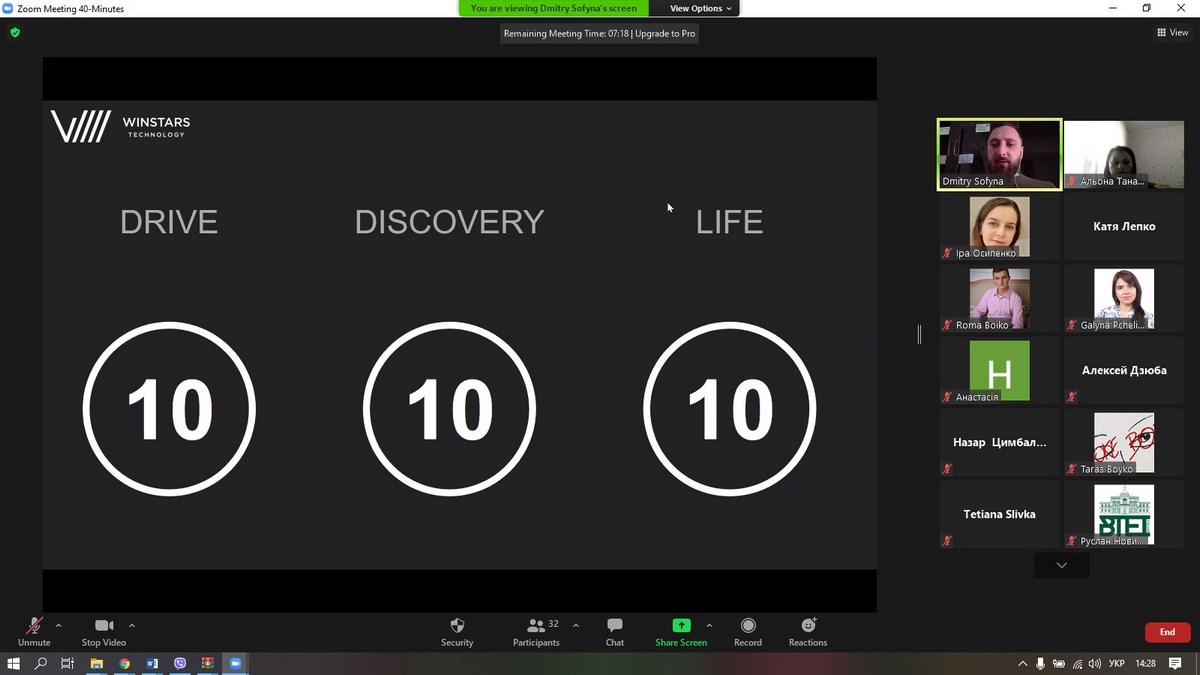
Task: Click the green Share Screen icon
Action: (x=681, y=626)
